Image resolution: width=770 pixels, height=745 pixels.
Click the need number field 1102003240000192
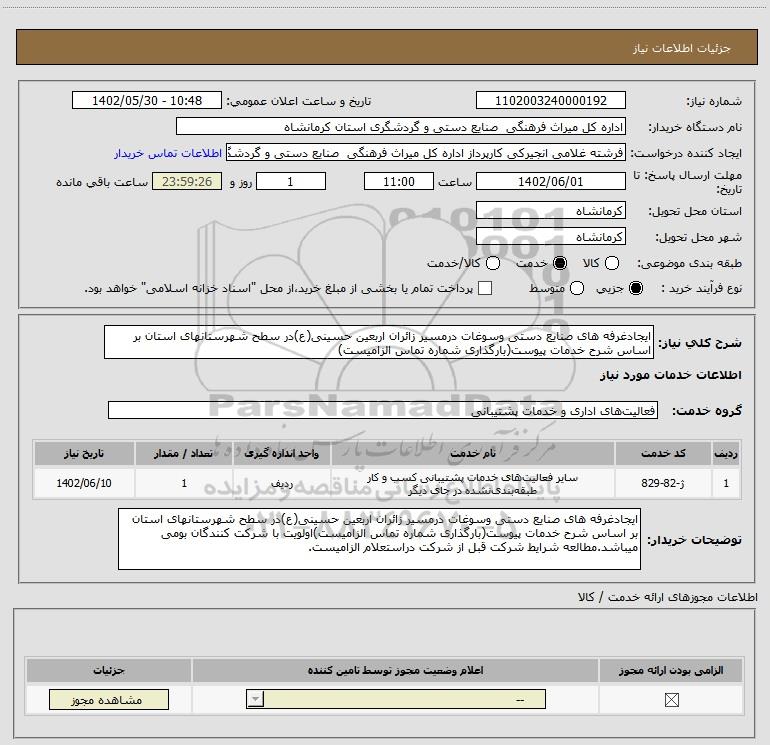(x=550, y=100)
